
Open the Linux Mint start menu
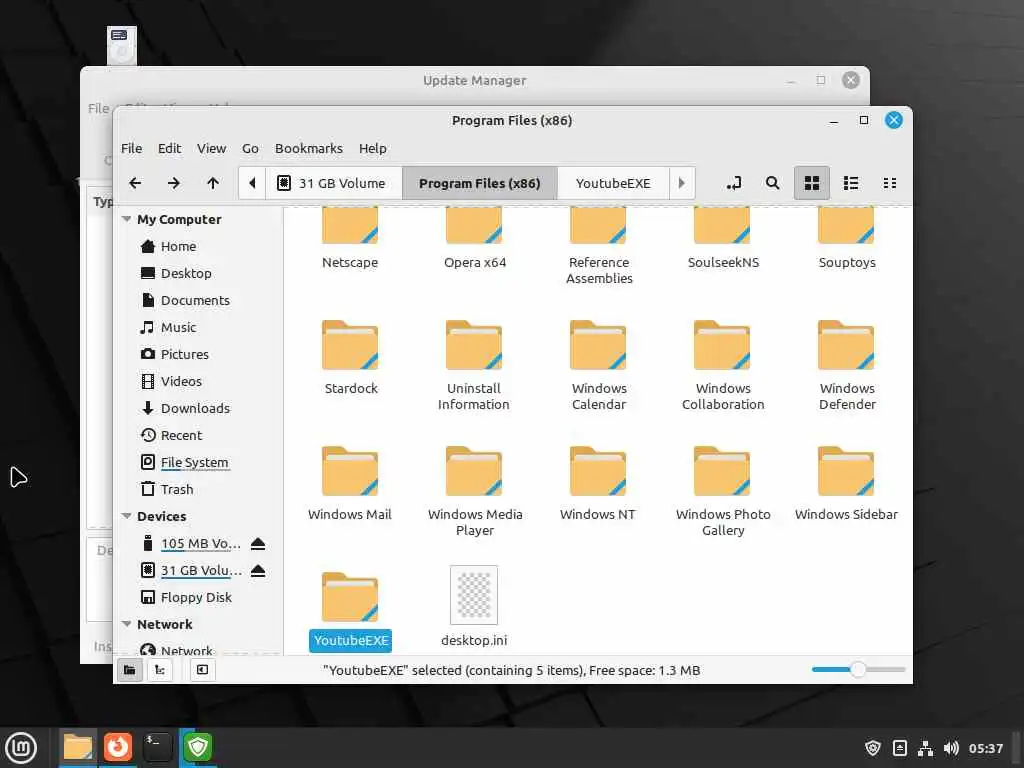tap(22, 748)
